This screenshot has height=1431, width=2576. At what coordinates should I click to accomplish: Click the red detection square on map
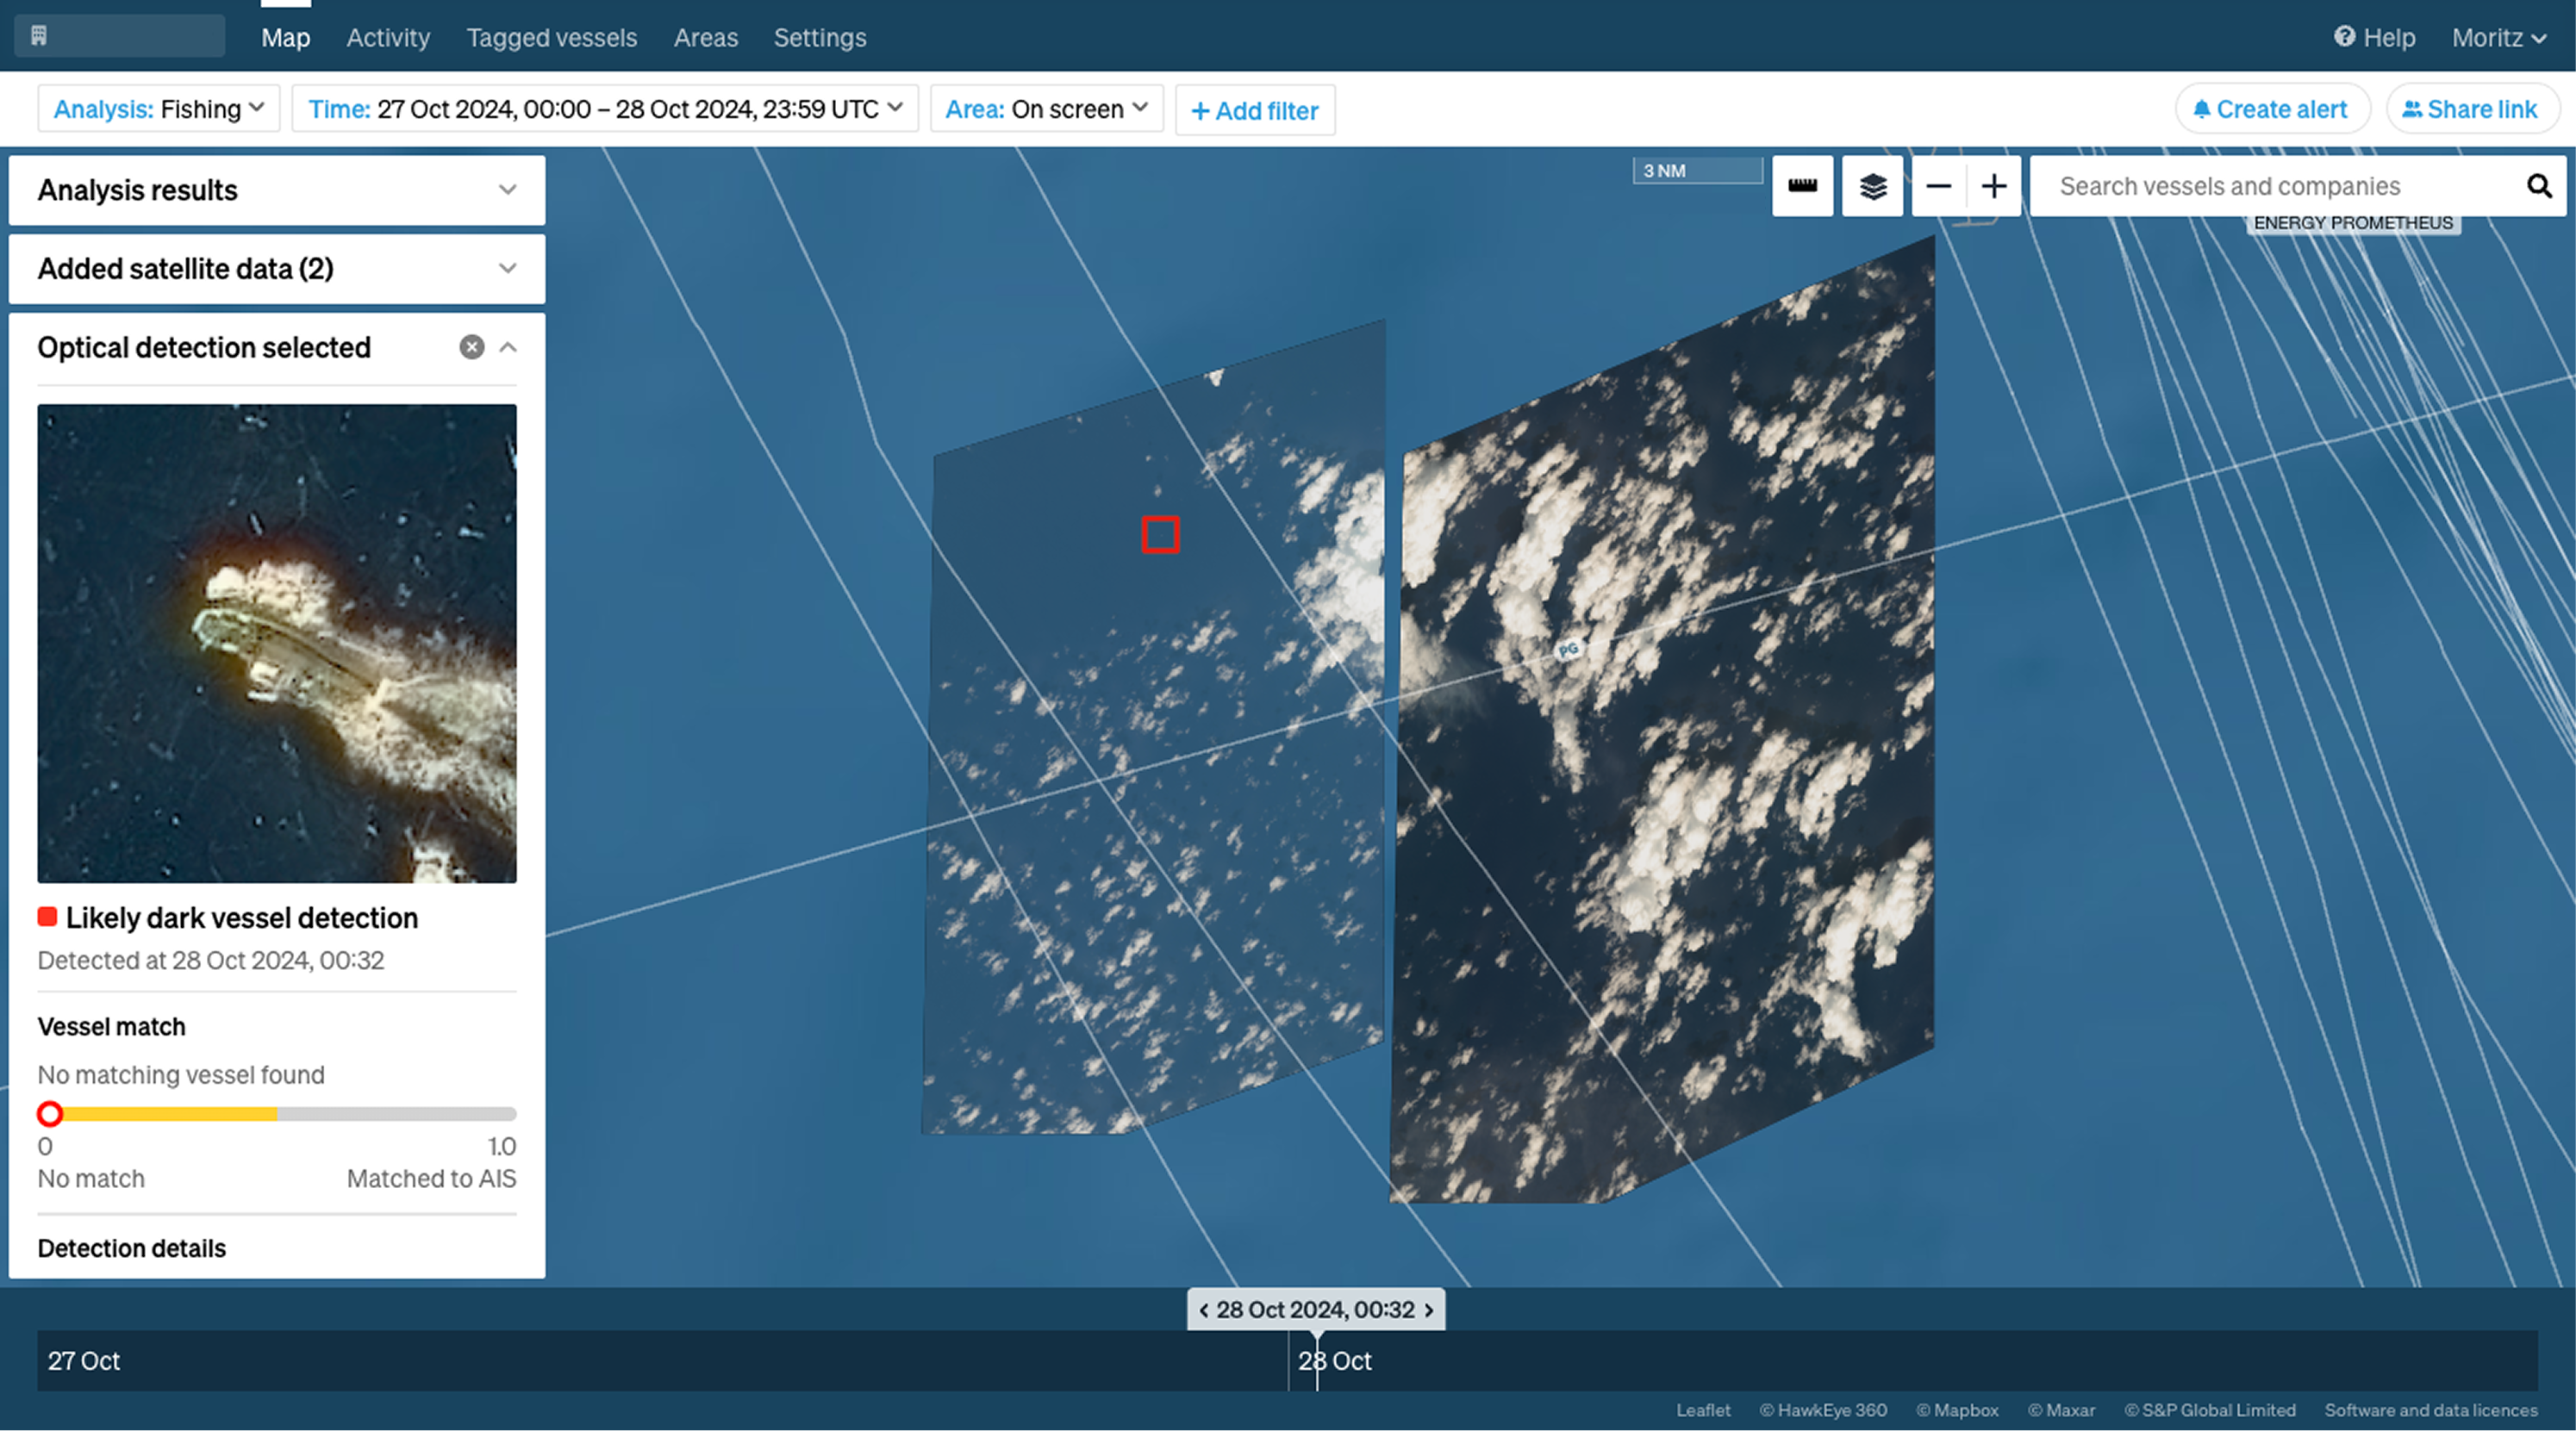click(1160, 534)
